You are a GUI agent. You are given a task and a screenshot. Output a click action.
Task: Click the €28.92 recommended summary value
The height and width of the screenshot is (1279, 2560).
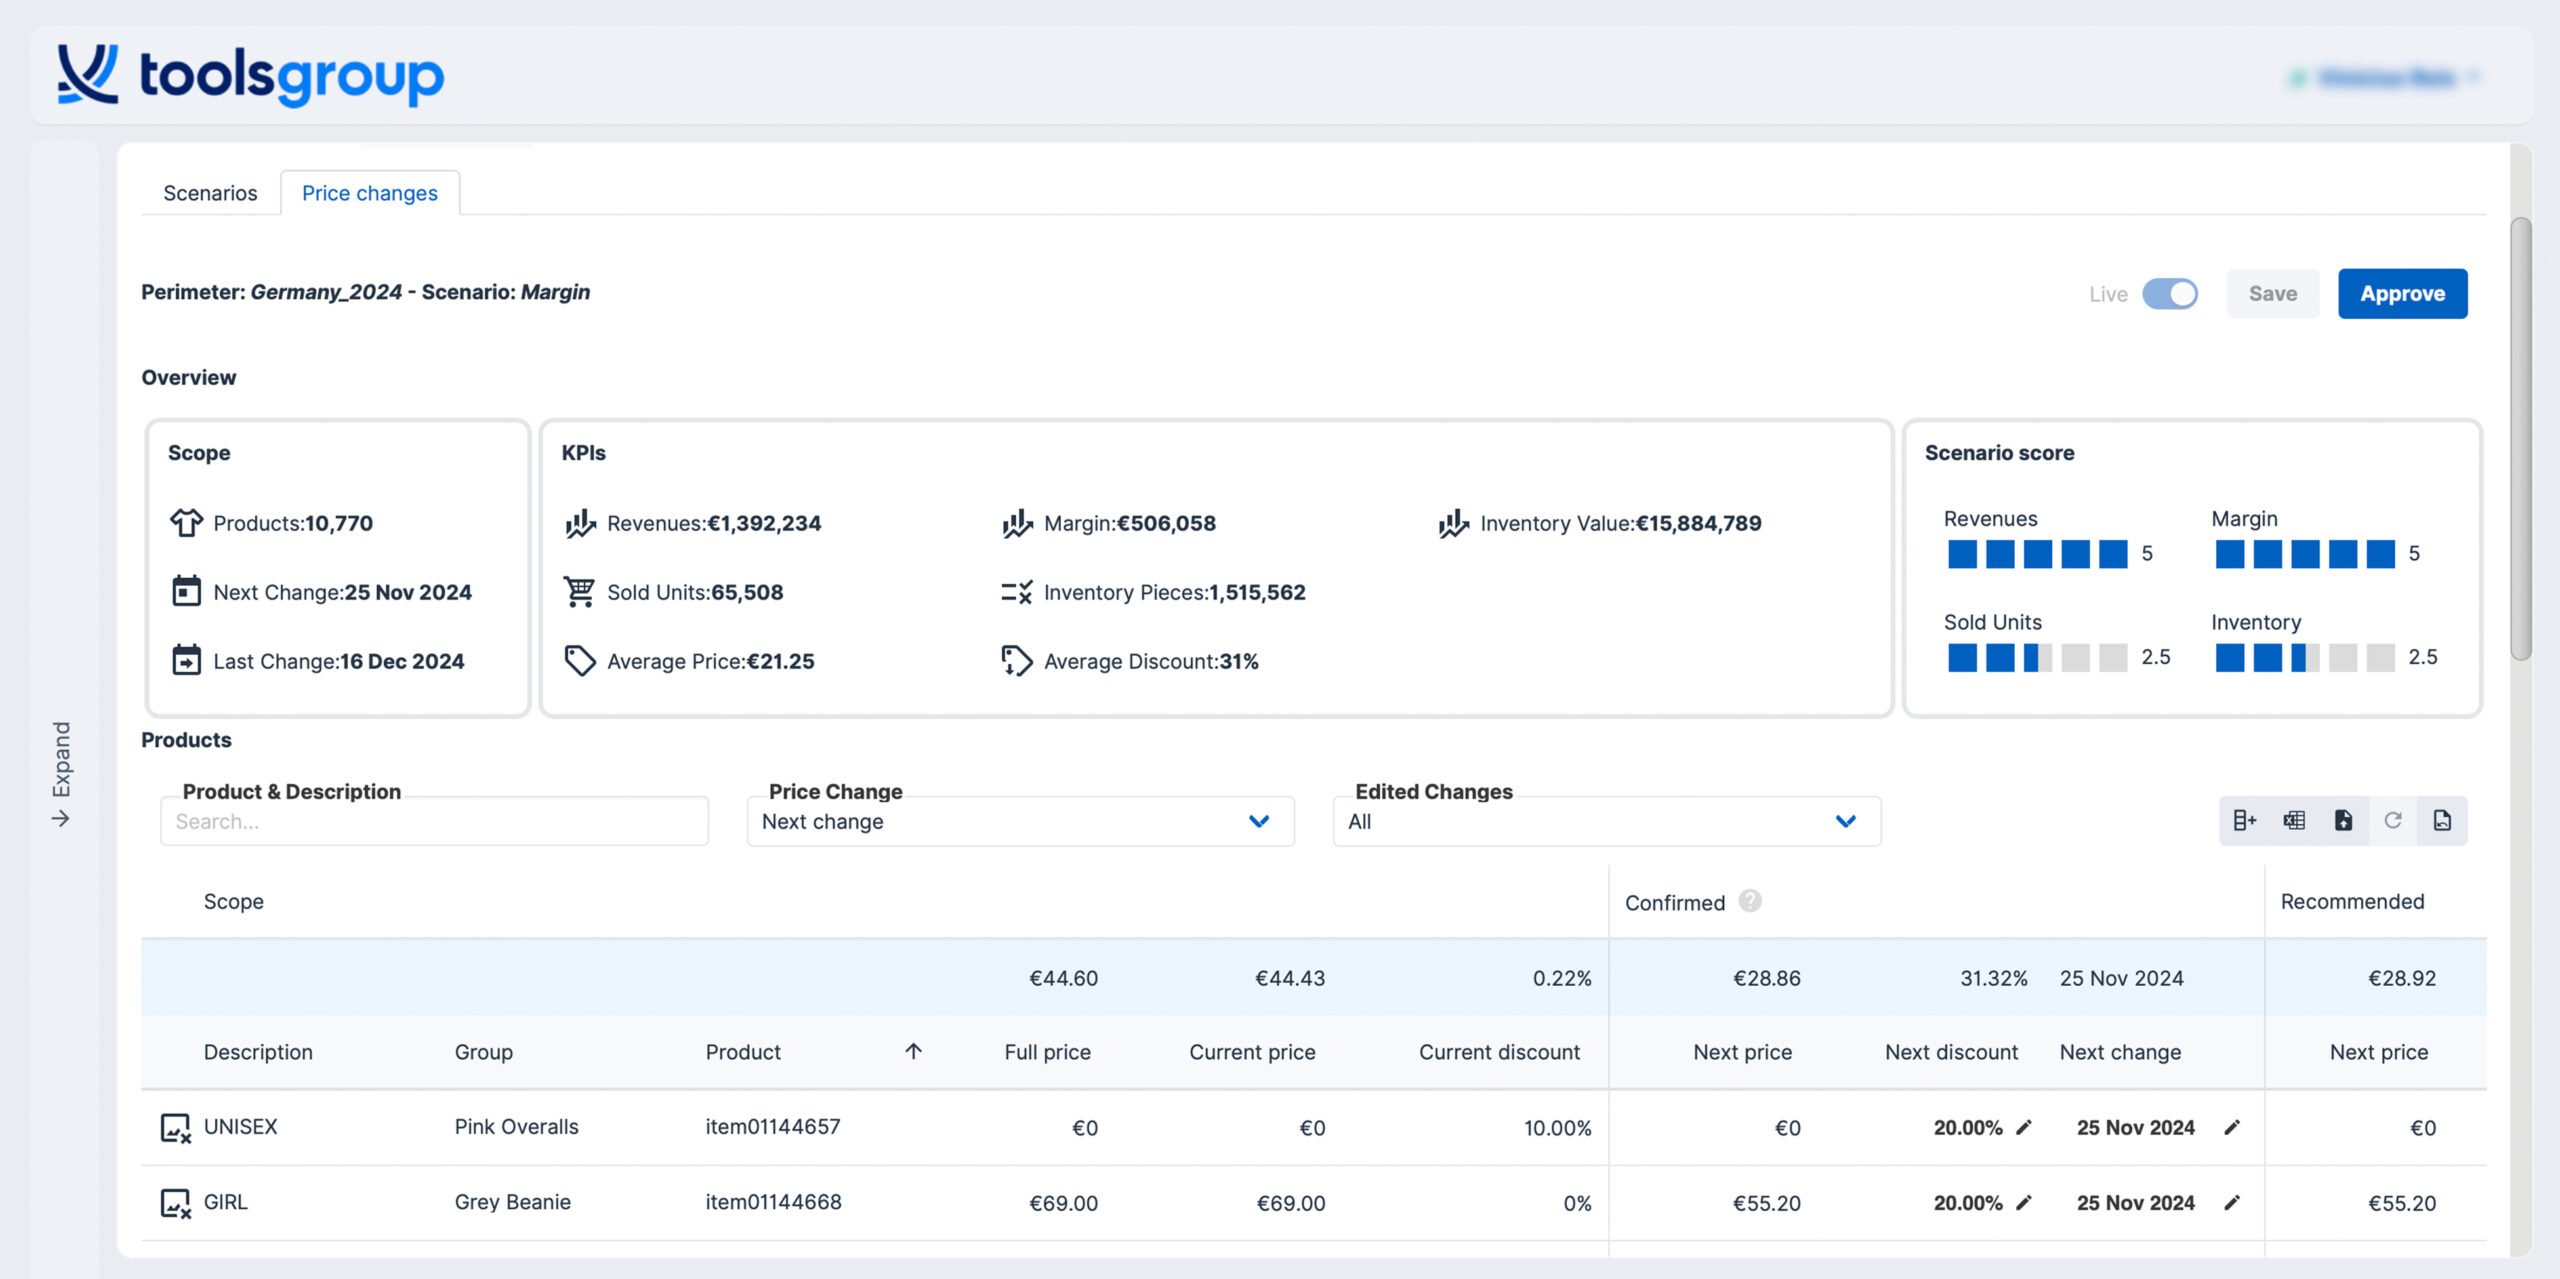pos(2401,978)
